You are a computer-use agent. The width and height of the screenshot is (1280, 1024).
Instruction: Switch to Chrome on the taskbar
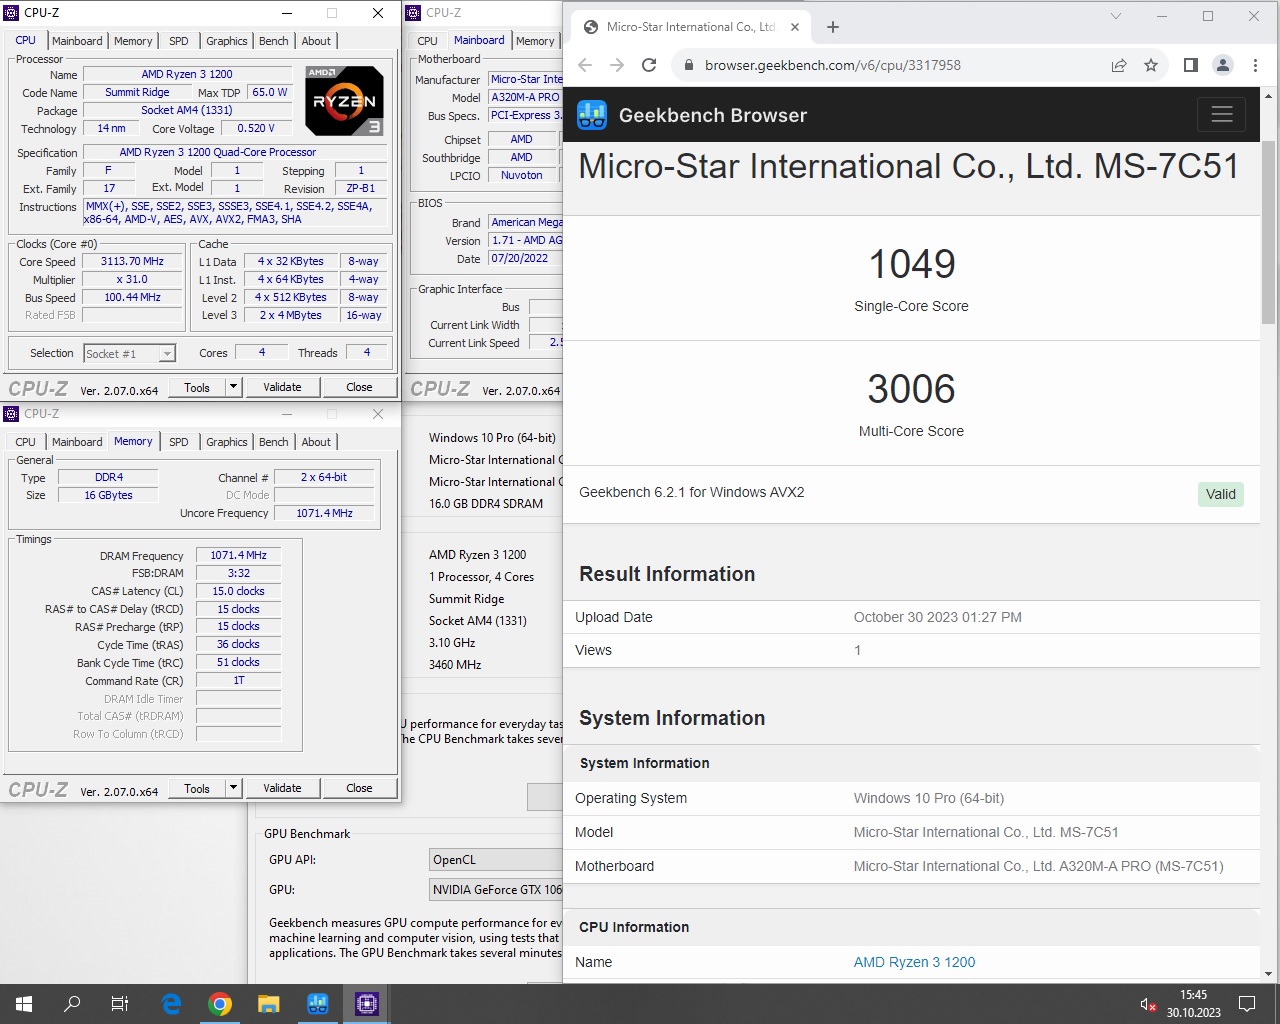pos(220,1004)
